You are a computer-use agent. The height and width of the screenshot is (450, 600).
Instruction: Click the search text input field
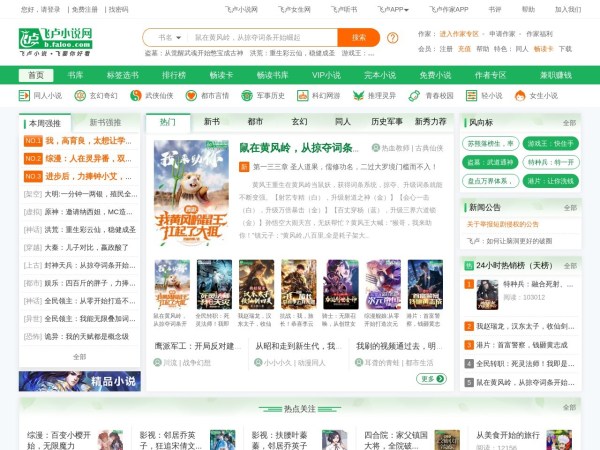tap(268, 37)
